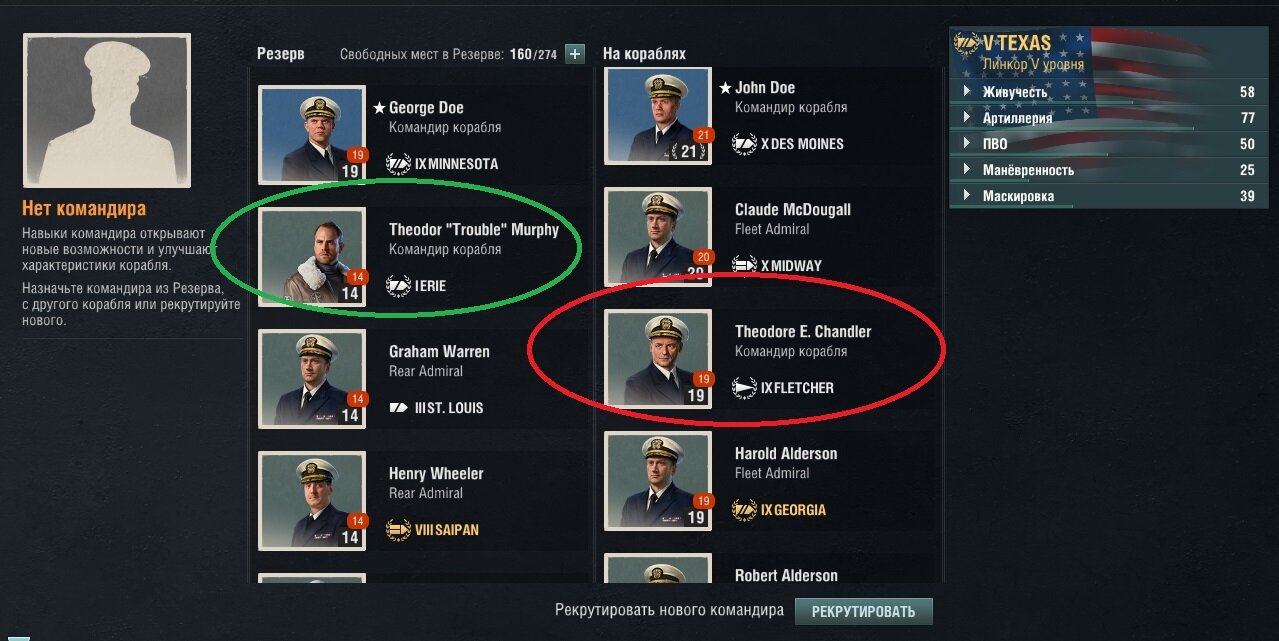
Task: Expand the Живучесть stat row
Action: click(x=1109, y=92)
